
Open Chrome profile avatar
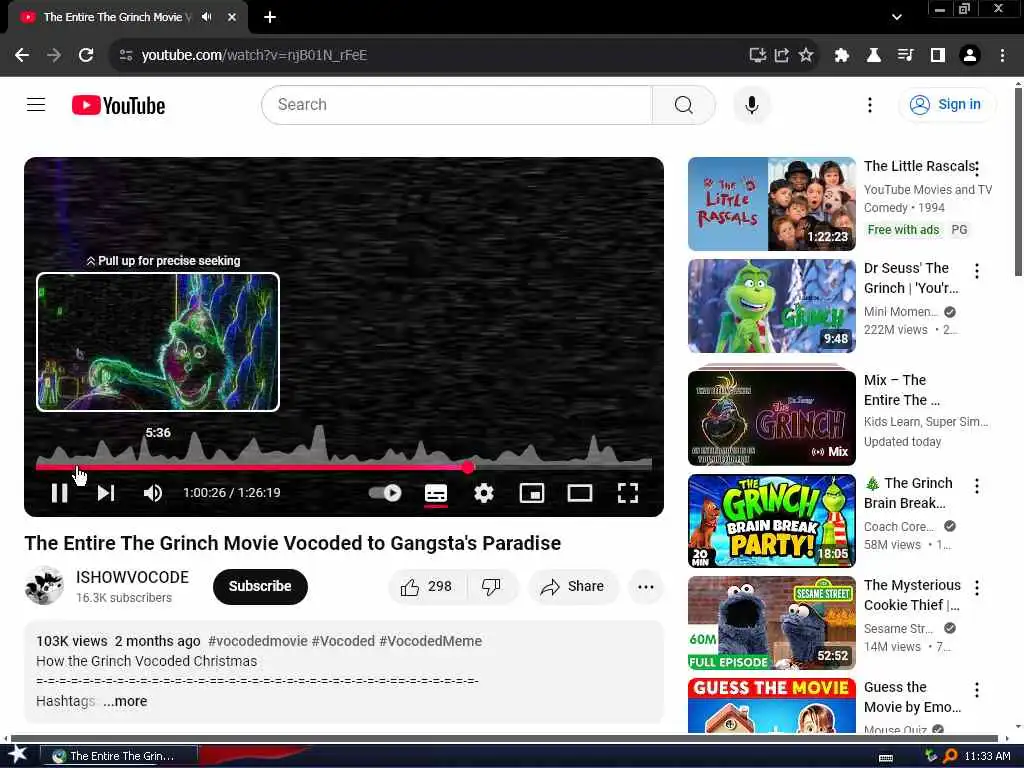pos(970,56)
